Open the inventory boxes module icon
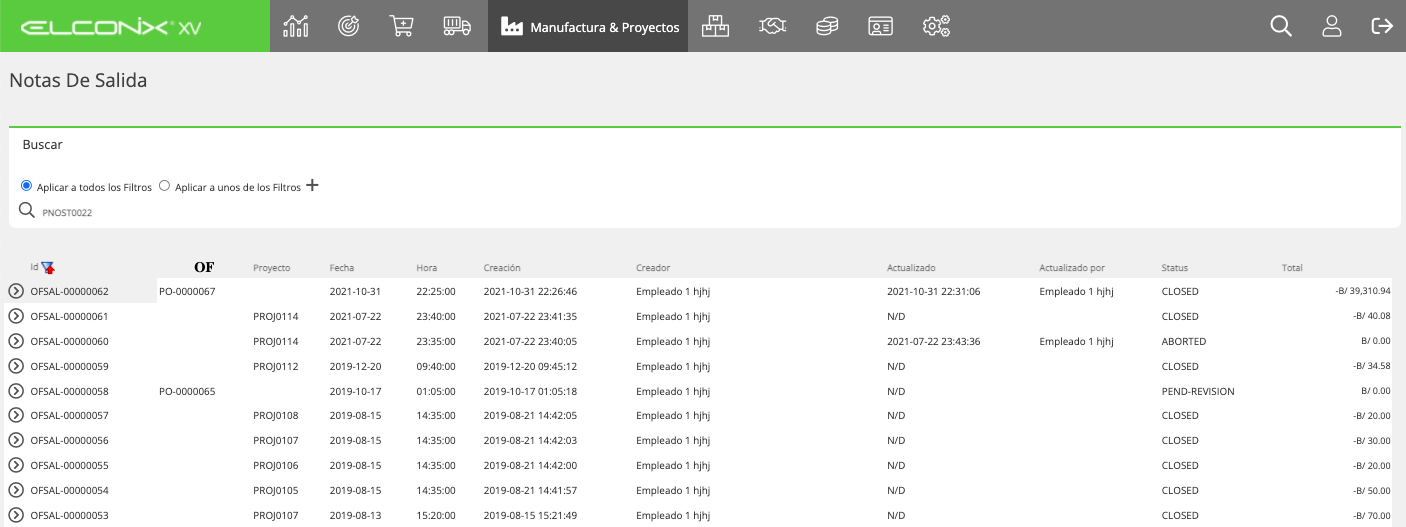The height and width of the screenshot is (527, 1406). click(715, 26)
